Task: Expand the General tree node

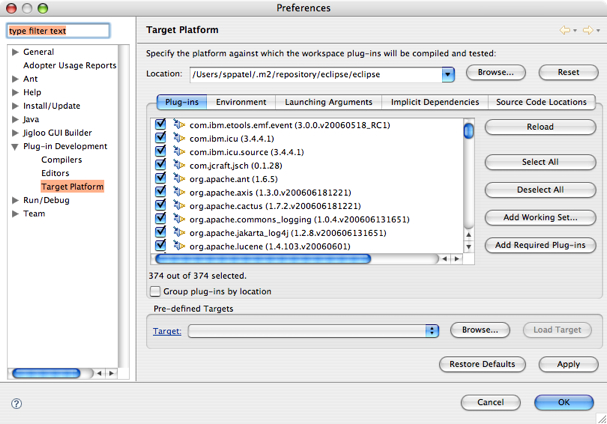Action: (x=15, y=52)
